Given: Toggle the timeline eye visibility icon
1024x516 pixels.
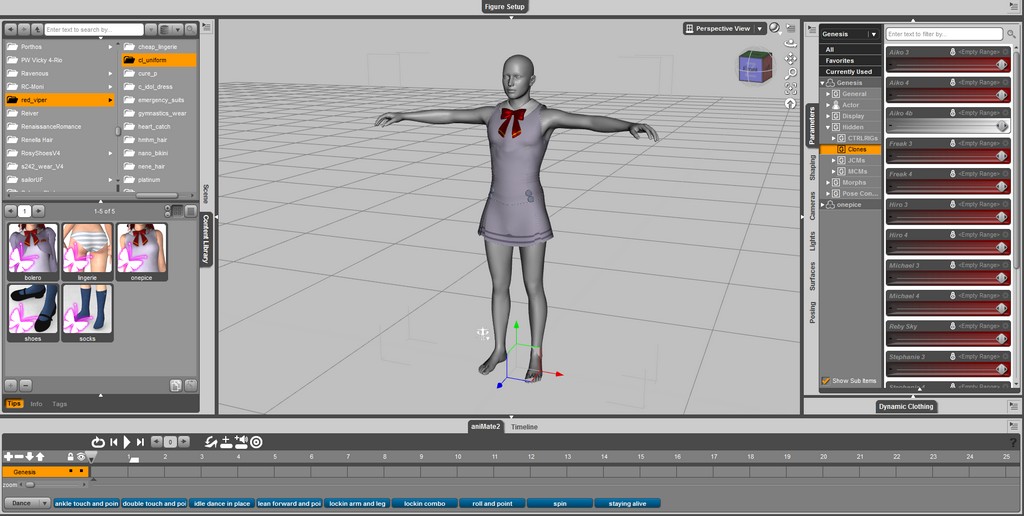Looking at the screenshot, I should 81,457.
